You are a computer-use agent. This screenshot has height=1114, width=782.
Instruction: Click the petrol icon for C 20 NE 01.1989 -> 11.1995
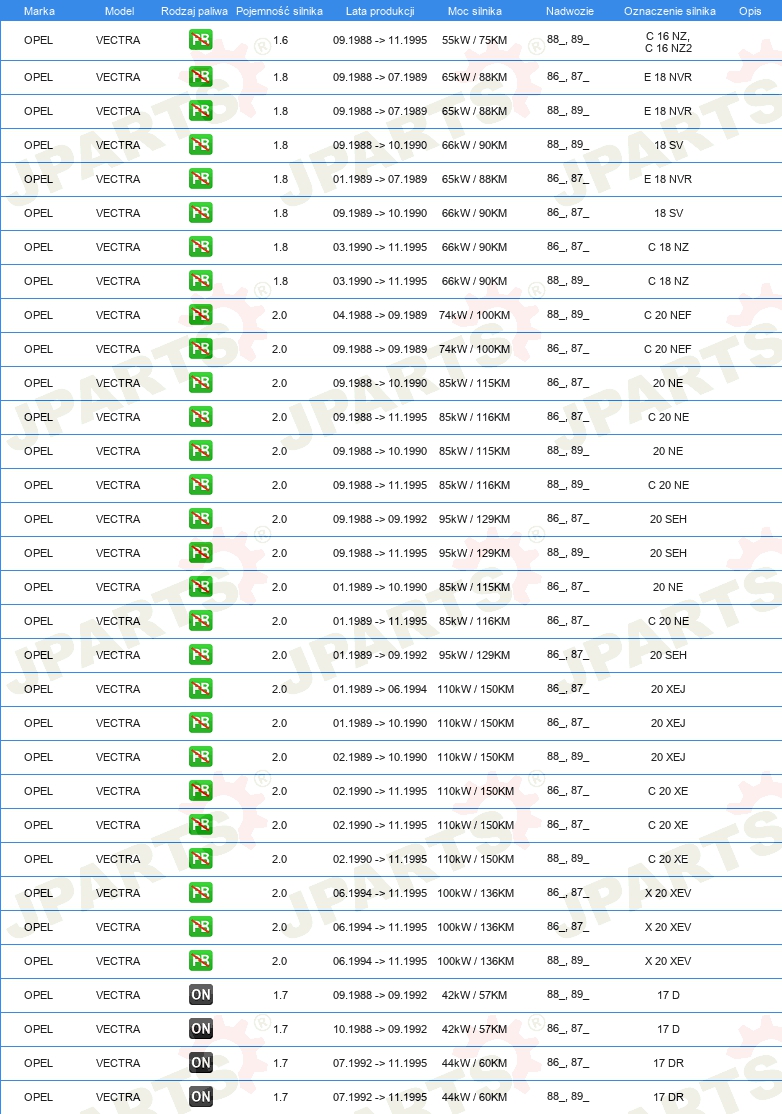[201, 620]
